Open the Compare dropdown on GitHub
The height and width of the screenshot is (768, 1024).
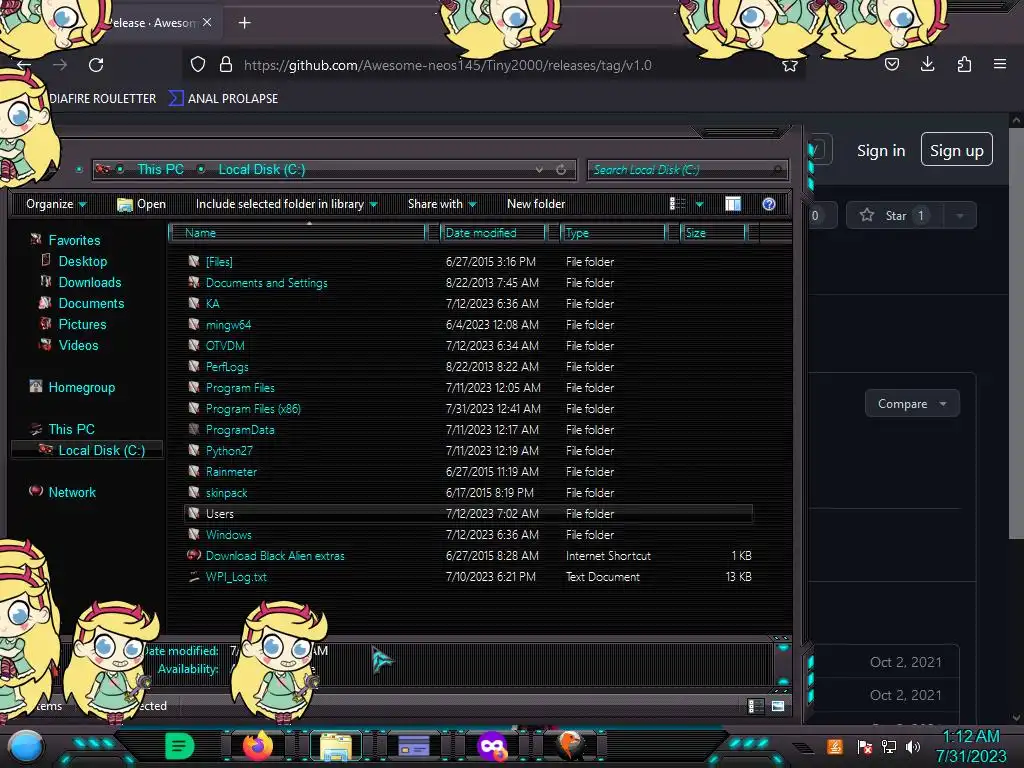click(x=912, y=404)
